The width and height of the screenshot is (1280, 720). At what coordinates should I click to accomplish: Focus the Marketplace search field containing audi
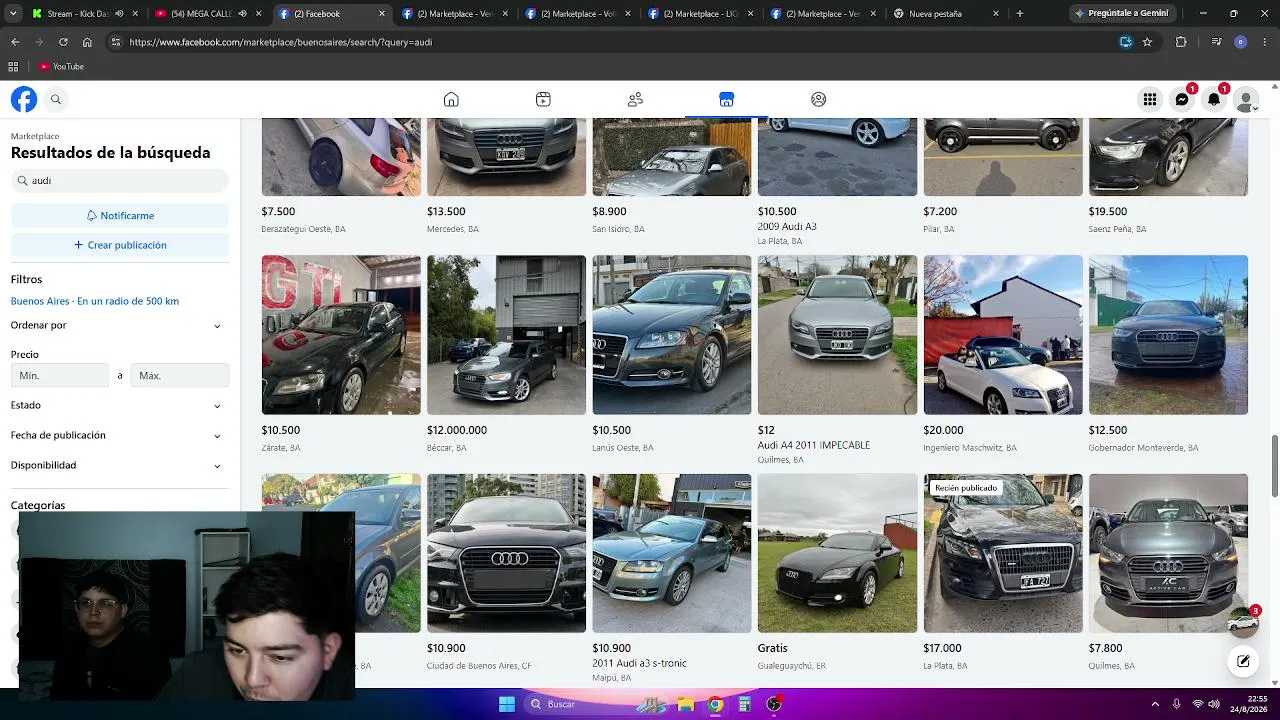120,181
